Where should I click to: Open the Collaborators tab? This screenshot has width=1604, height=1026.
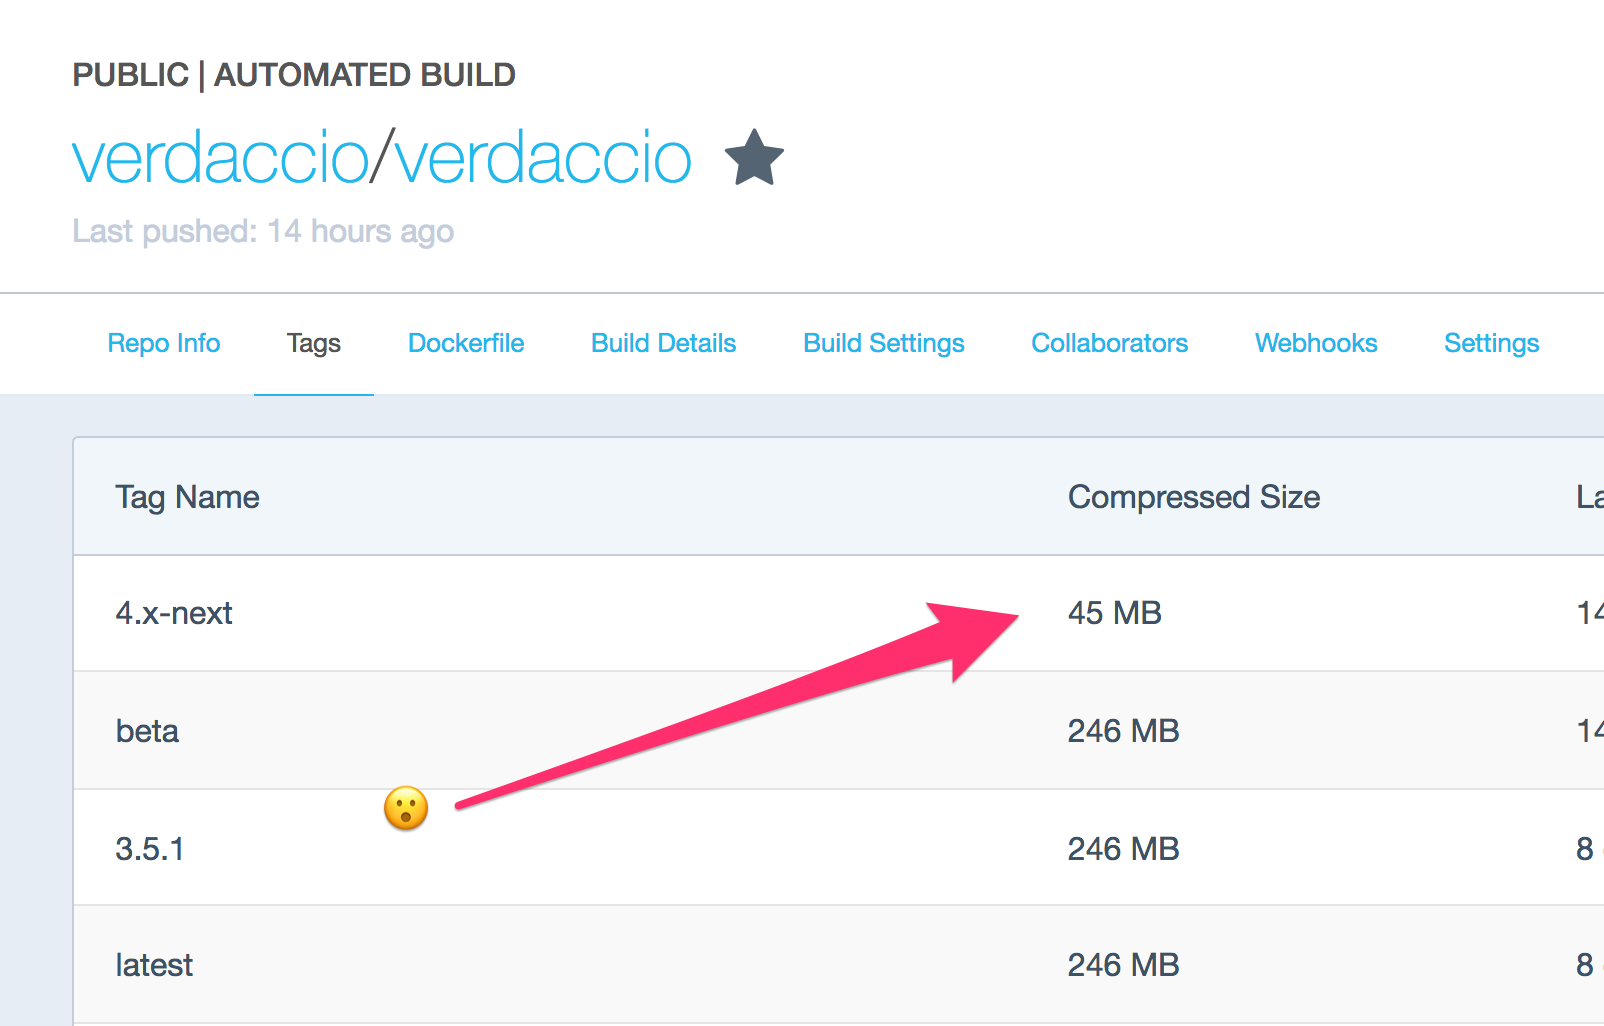(x=1109, y=343)
